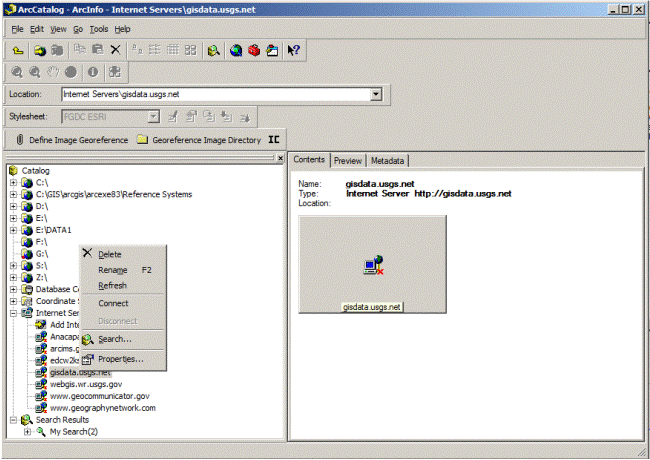Expand the S:\ drive node
Image resolution: width=650 pixels, height=460 pixels.
click(x=13, y=266)
